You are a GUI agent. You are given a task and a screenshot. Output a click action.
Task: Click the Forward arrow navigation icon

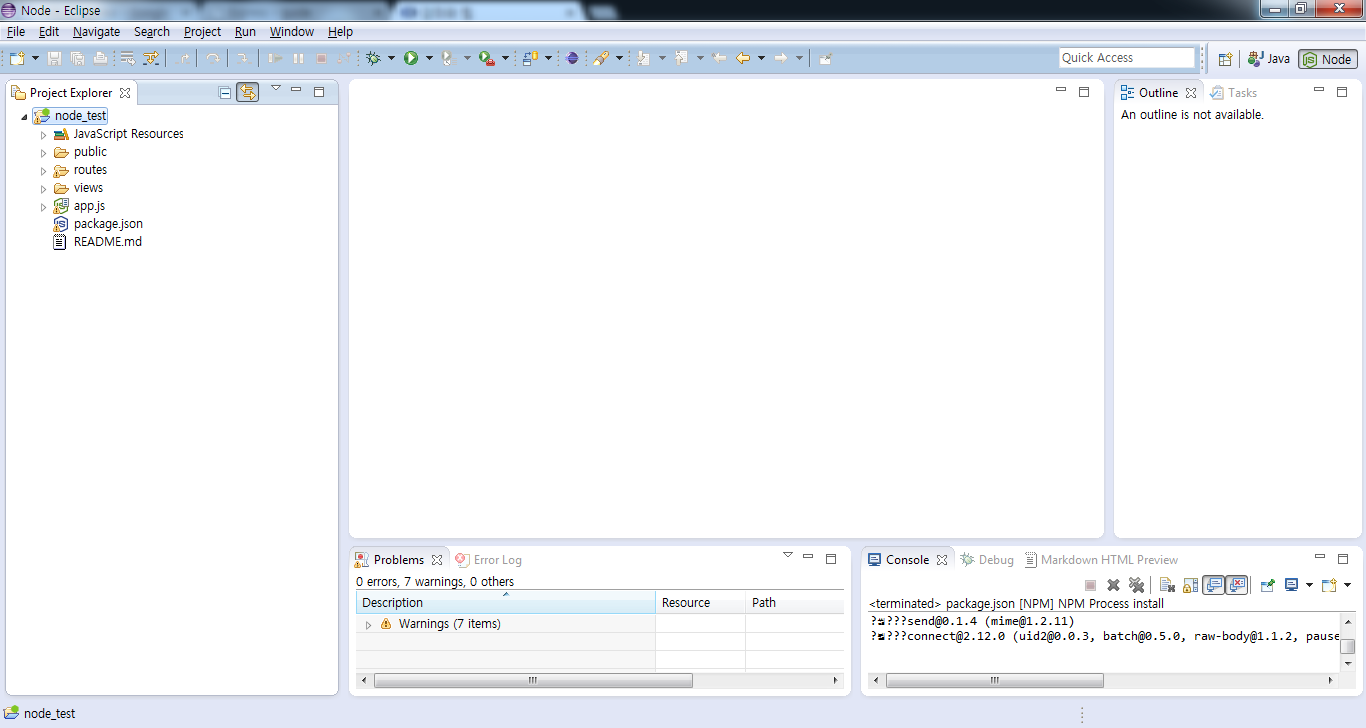pyautogui.click(x=781, y=58)
